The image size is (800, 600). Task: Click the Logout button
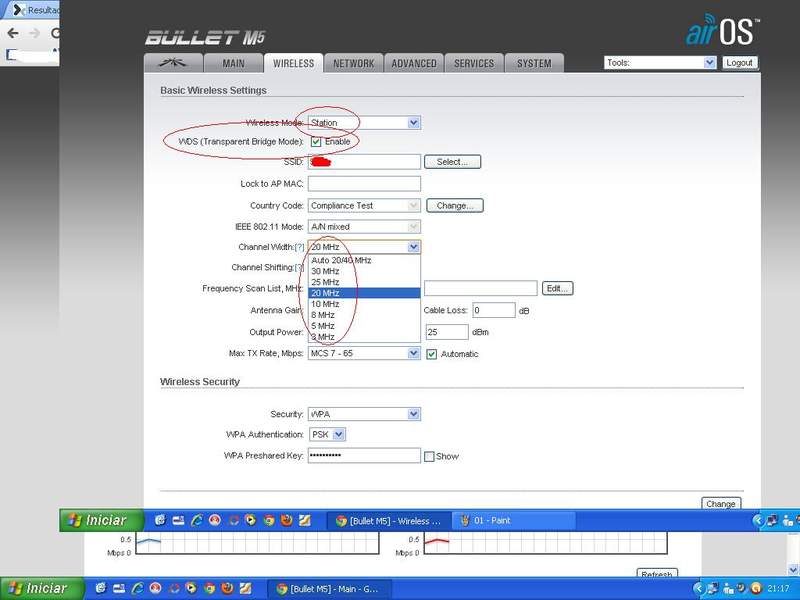click(x=740, y=63)
